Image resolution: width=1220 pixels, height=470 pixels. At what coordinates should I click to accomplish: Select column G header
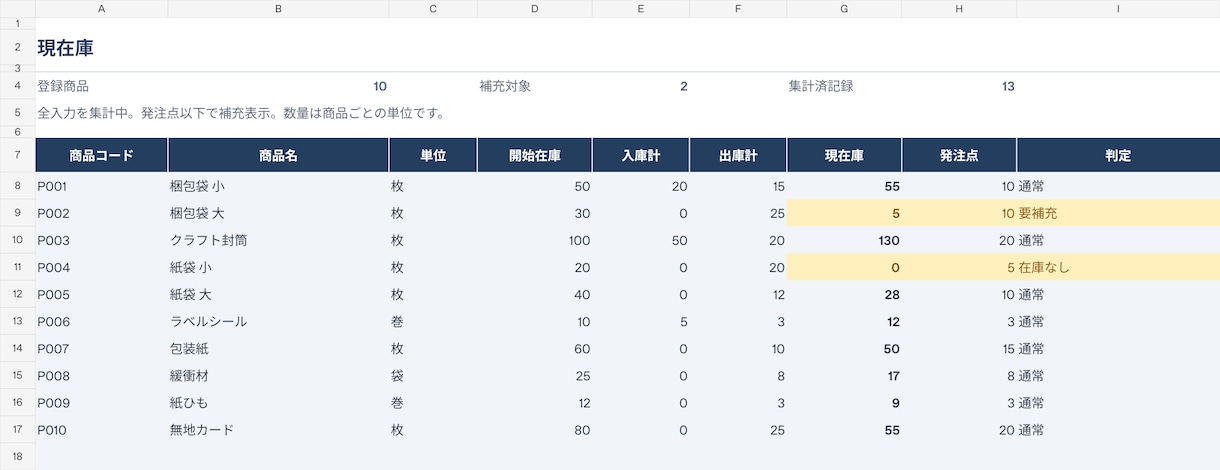[844, 8]
